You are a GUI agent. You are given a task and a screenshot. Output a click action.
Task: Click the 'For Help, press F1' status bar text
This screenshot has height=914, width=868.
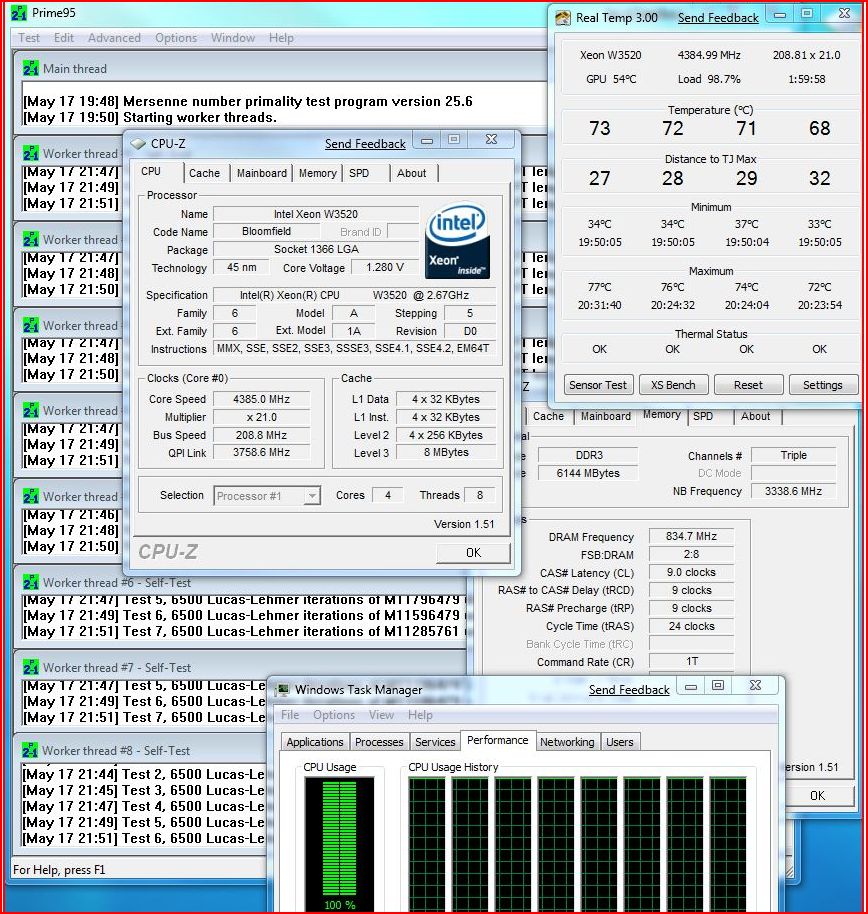[59, 870]
